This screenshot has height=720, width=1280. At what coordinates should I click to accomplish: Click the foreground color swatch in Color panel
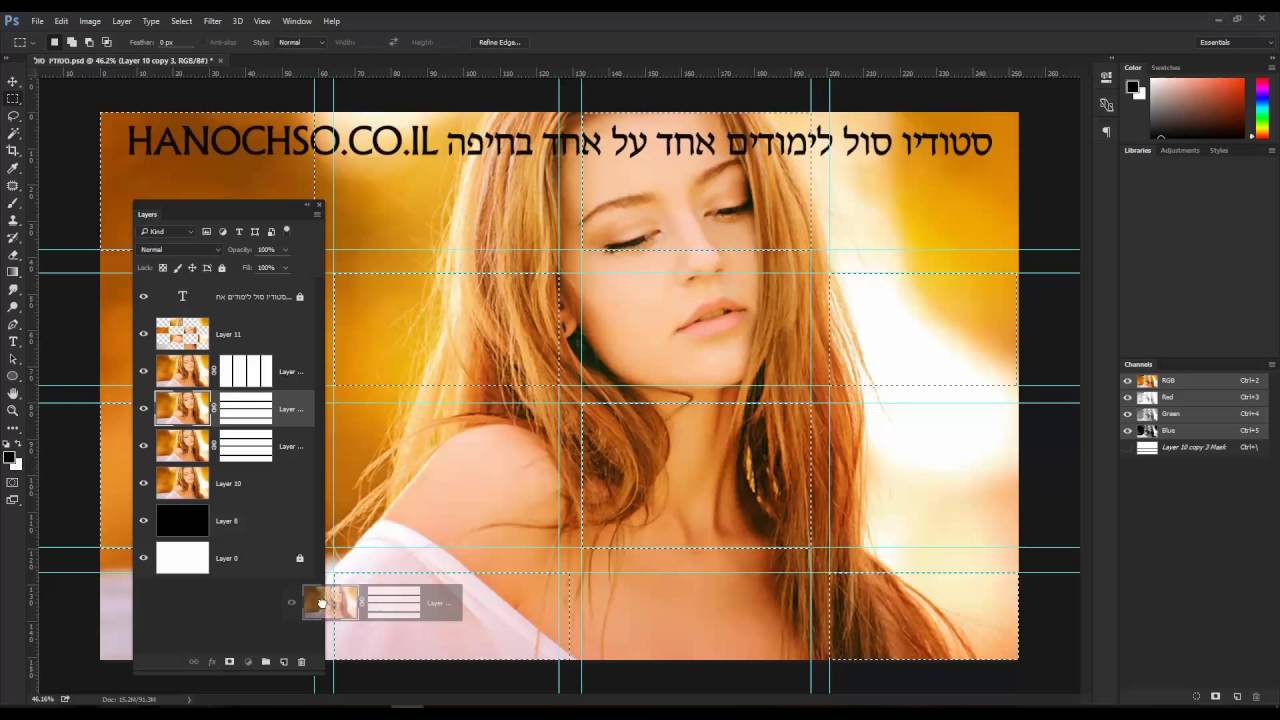coord(1133,86)
